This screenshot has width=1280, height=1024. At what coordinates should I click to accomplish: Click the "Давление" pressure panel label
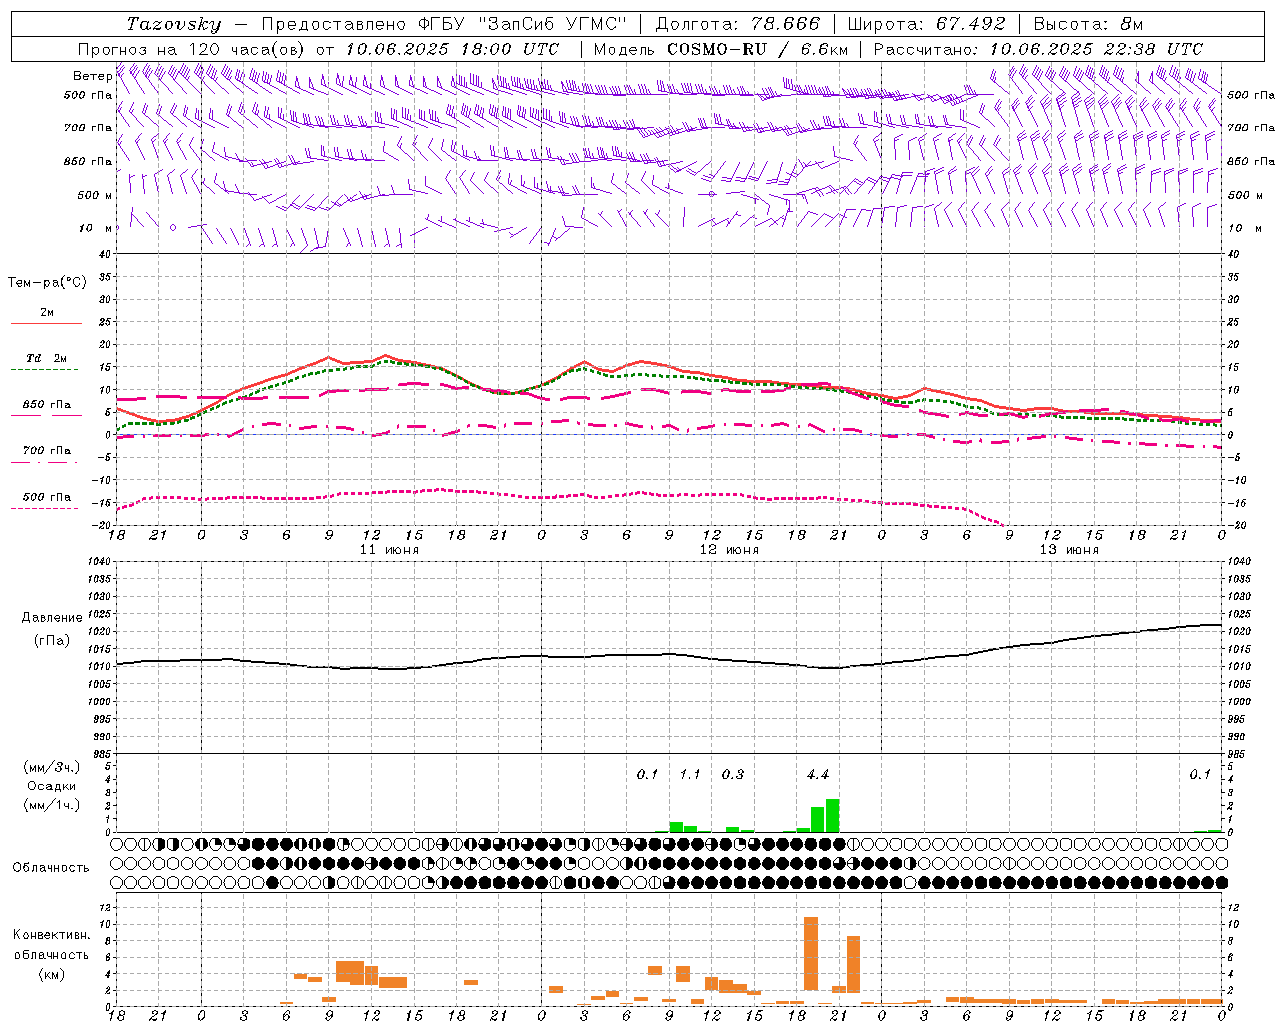point(50,618)
